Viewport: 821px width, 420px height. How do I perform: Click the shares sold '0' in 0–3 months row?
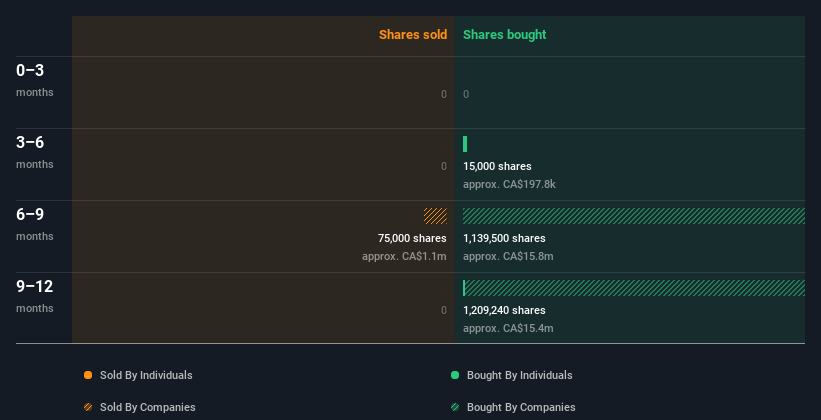click(x=443, y=94)
